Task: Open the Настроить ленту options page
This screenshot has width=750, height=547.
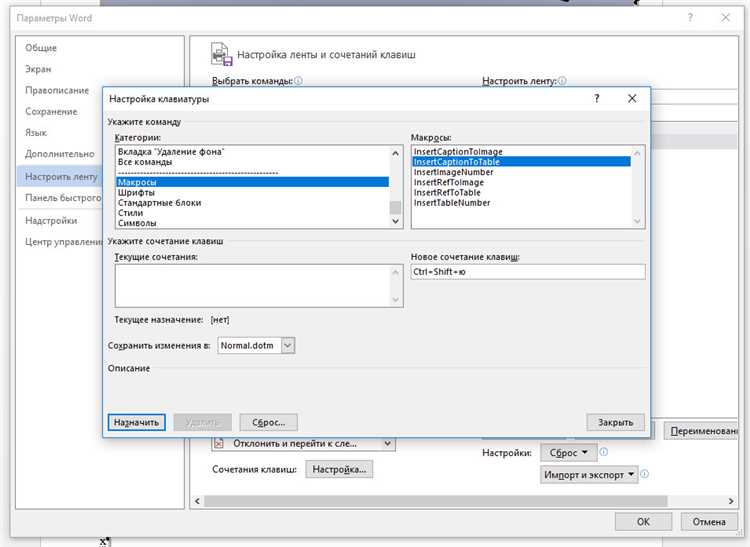Action: [61, 176]
